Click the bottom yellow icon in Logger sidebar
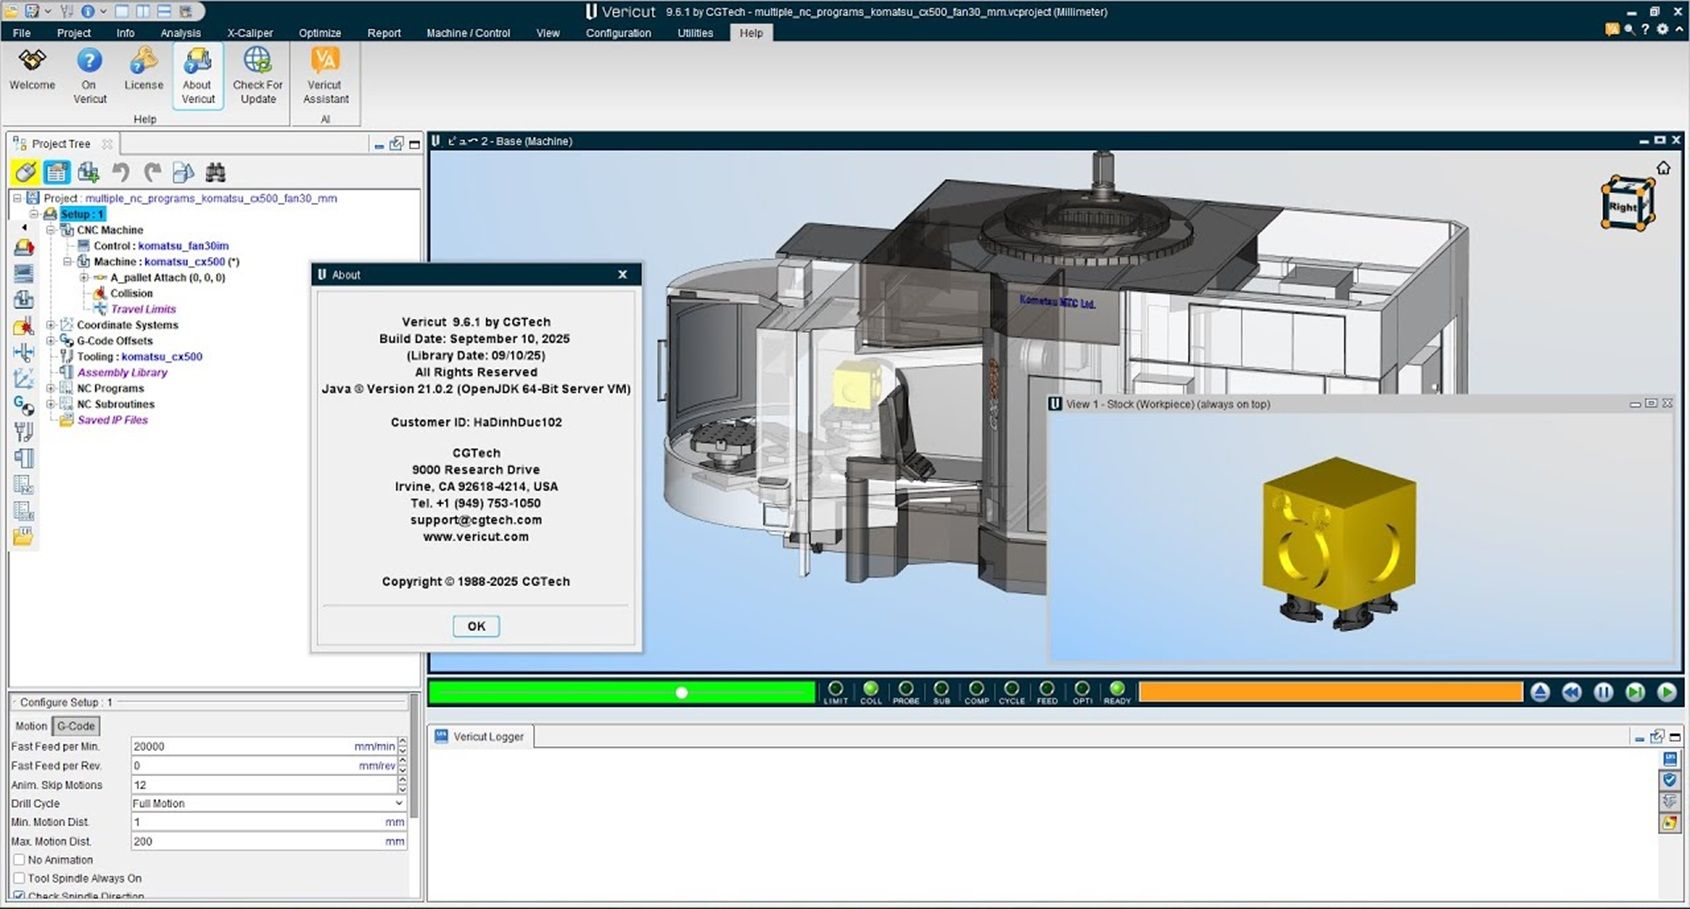Screen dimensions: 1690x909 (1669, 823)
